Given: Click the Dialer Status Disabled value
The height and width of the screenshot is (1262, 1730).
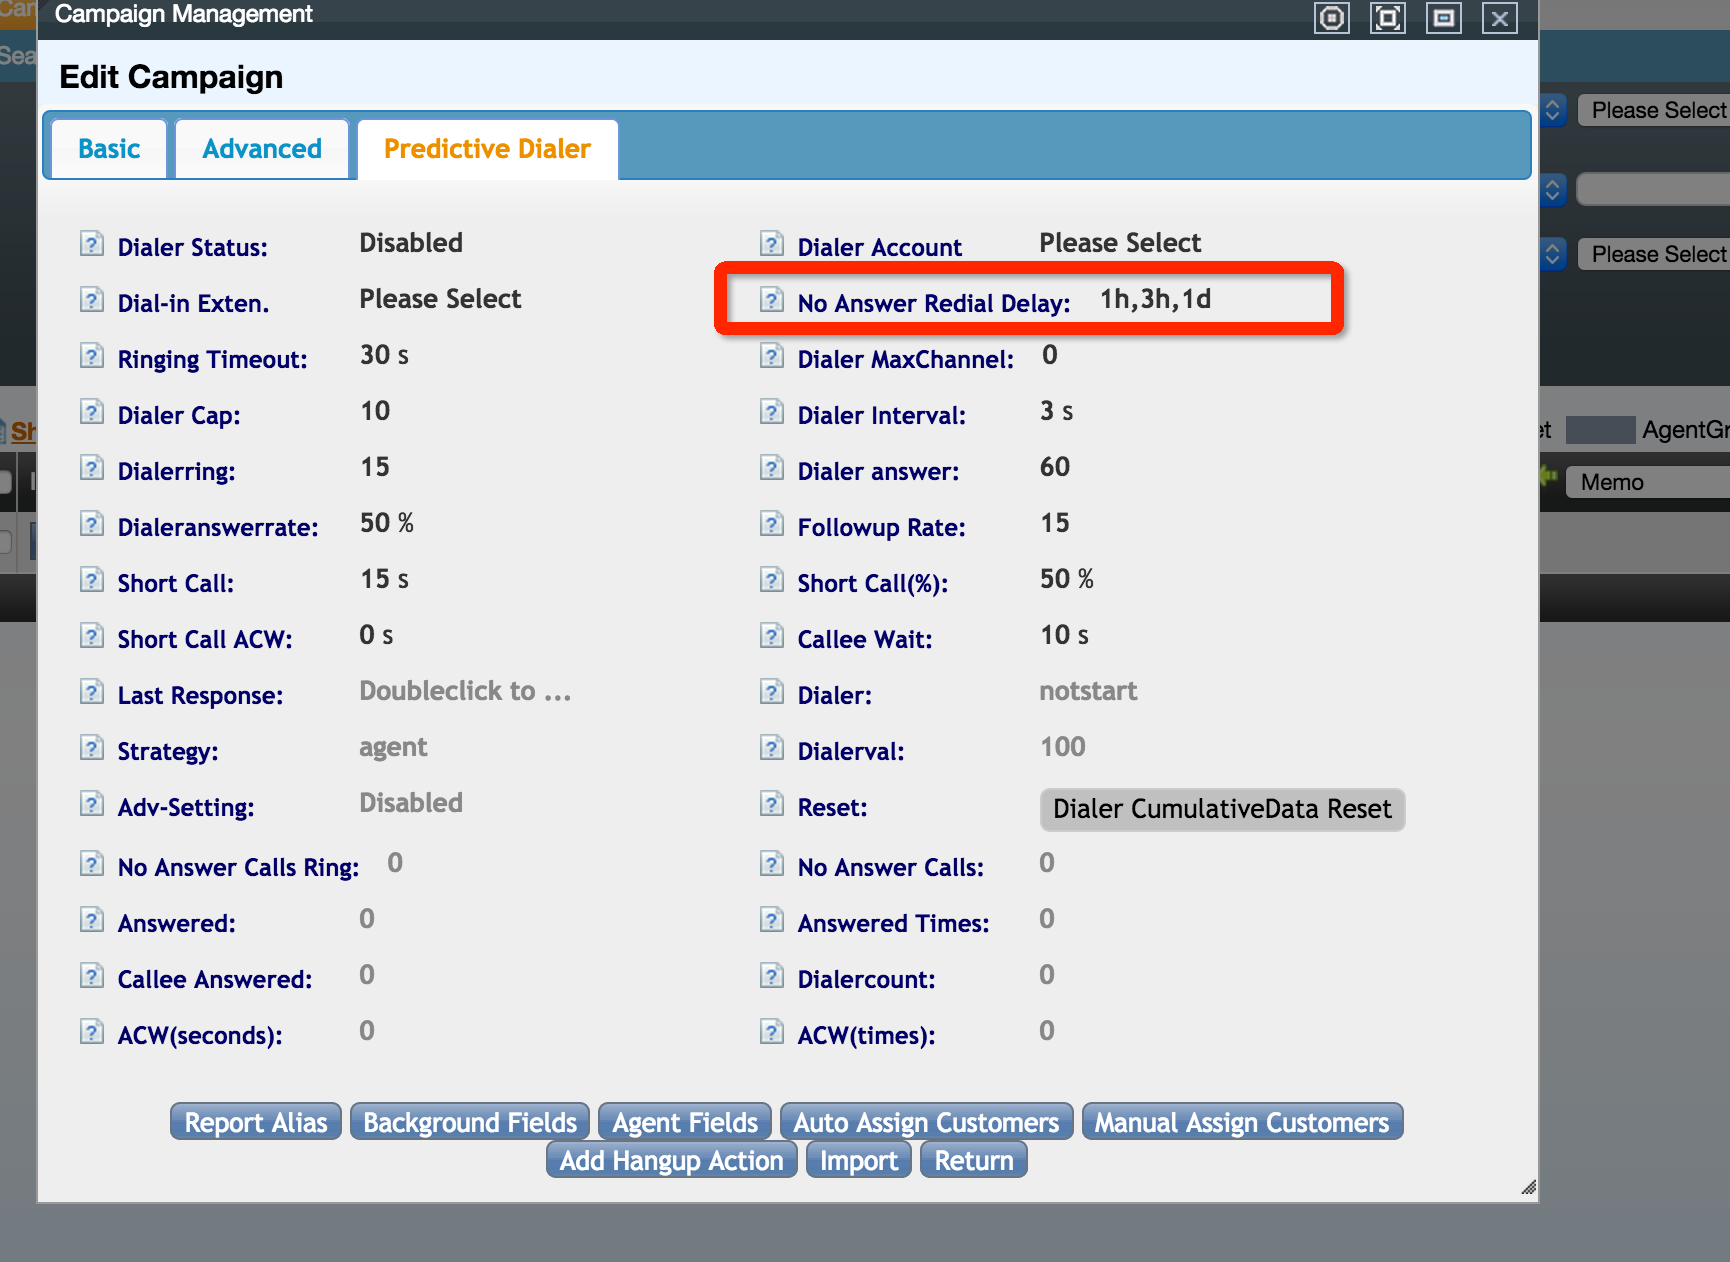Looking at the screenshot, I should (x=411, y=243).
